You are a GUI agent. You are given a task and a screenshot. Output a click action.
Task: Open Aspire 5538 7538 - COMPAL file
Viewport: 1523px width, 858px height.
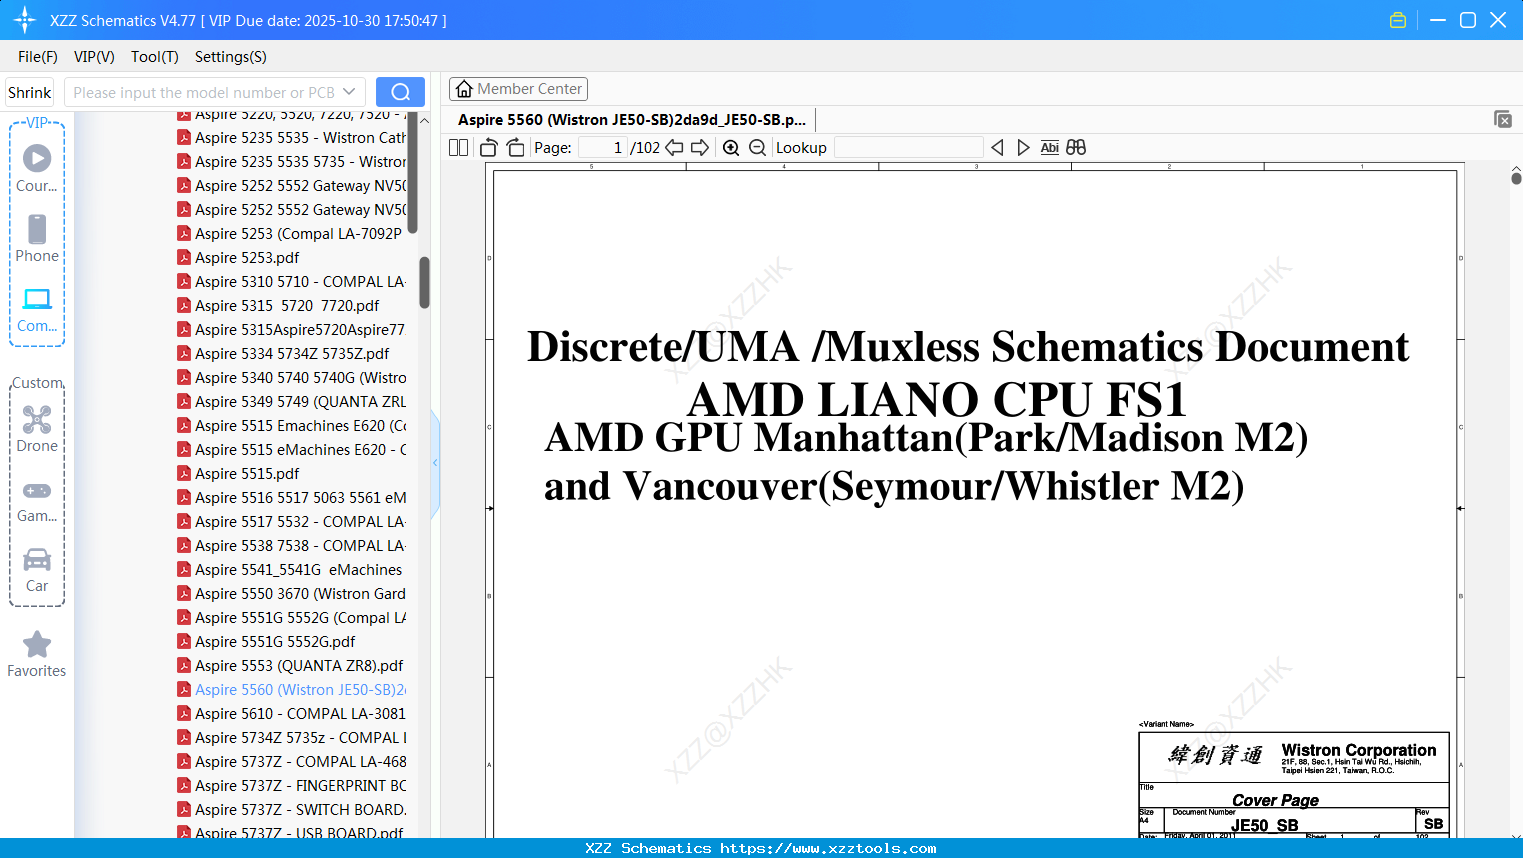[x=300, y=546]
